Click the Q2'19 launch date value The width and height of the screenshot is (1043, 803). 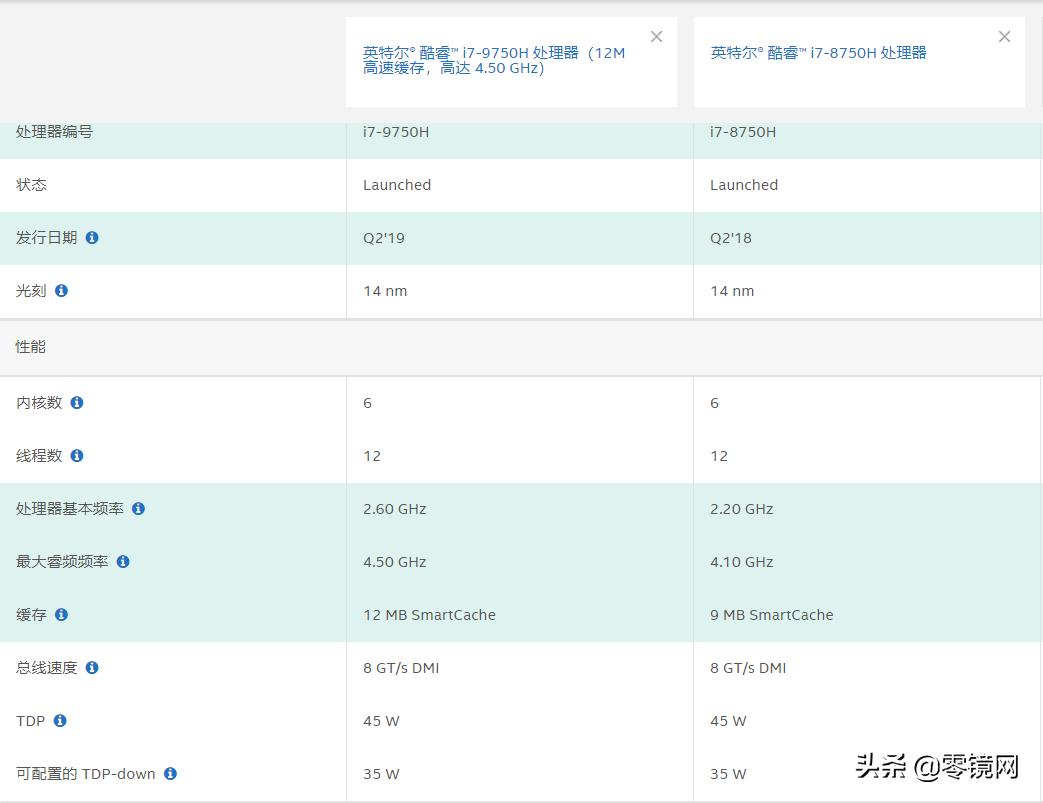(384, 238)
